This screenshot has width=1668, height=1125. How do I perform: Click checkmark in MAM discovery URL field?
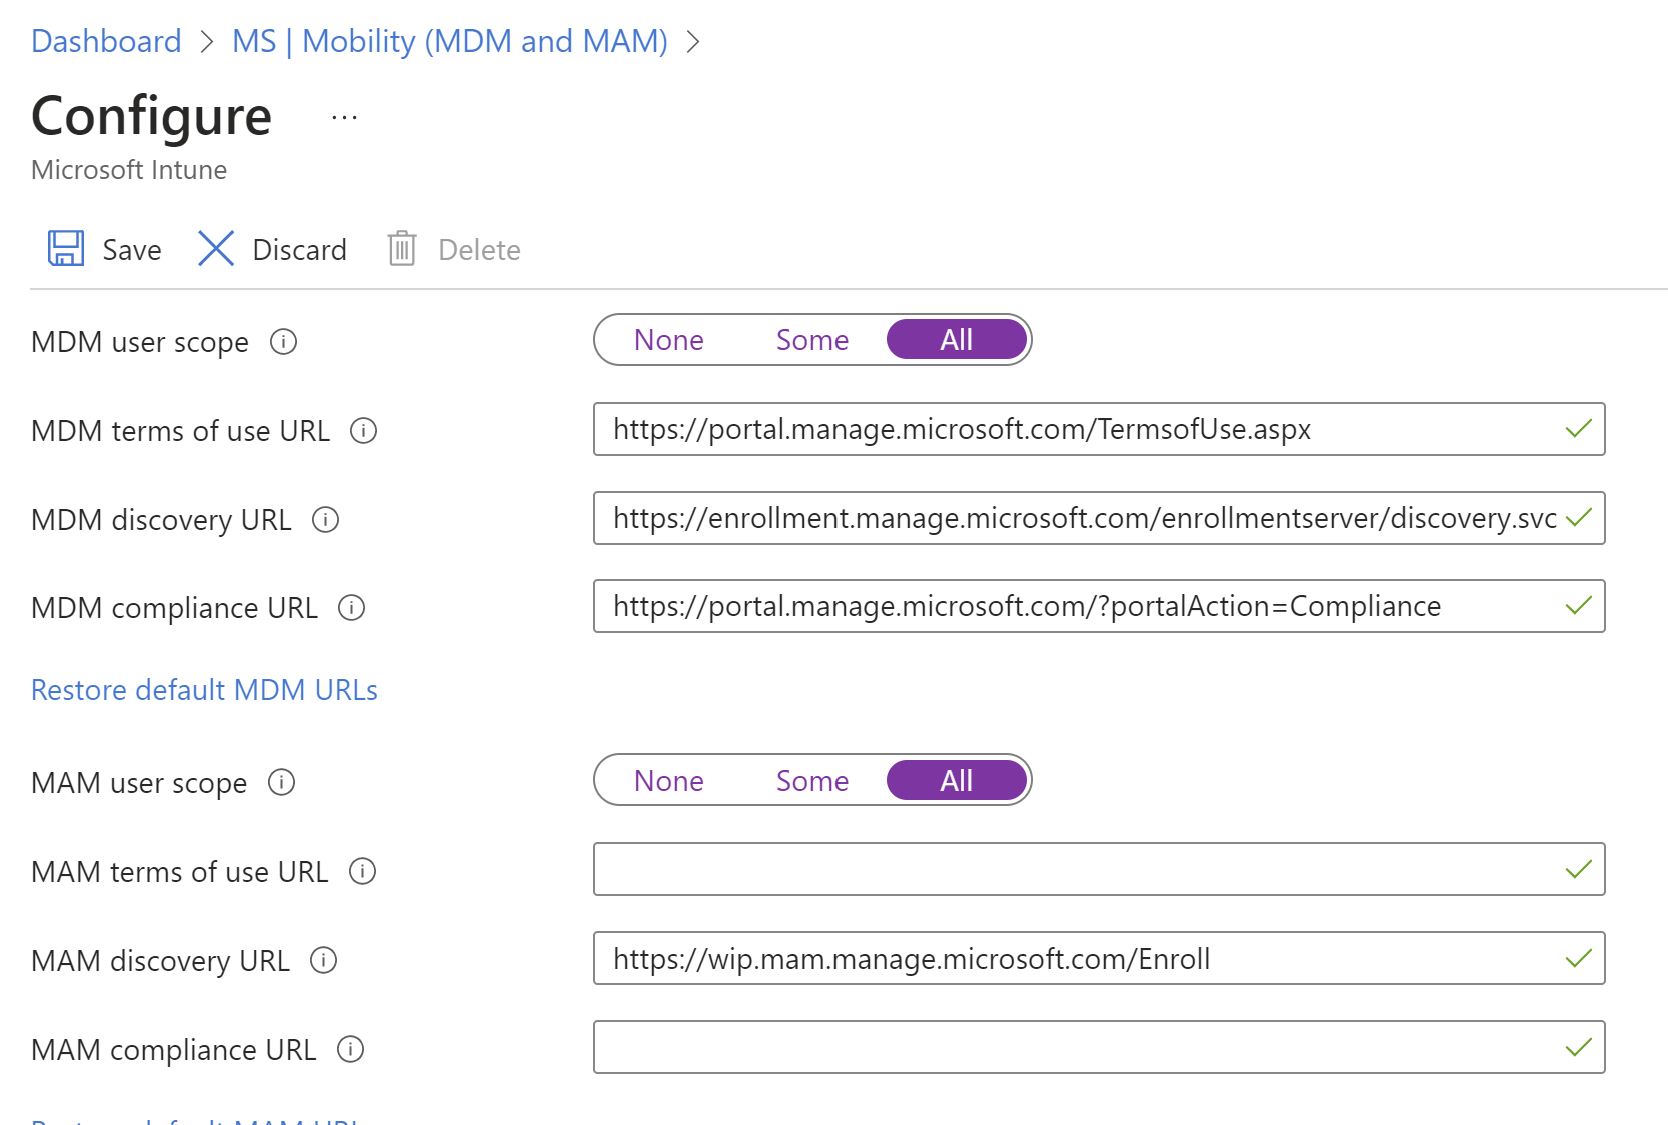tap(1579, 959)
